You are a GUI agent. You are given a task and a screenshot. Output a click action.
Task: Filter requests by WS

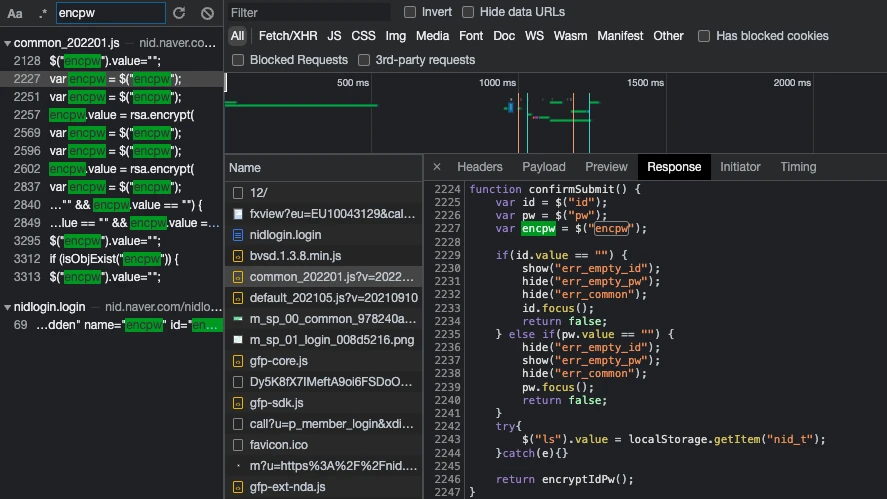(534, 36)
